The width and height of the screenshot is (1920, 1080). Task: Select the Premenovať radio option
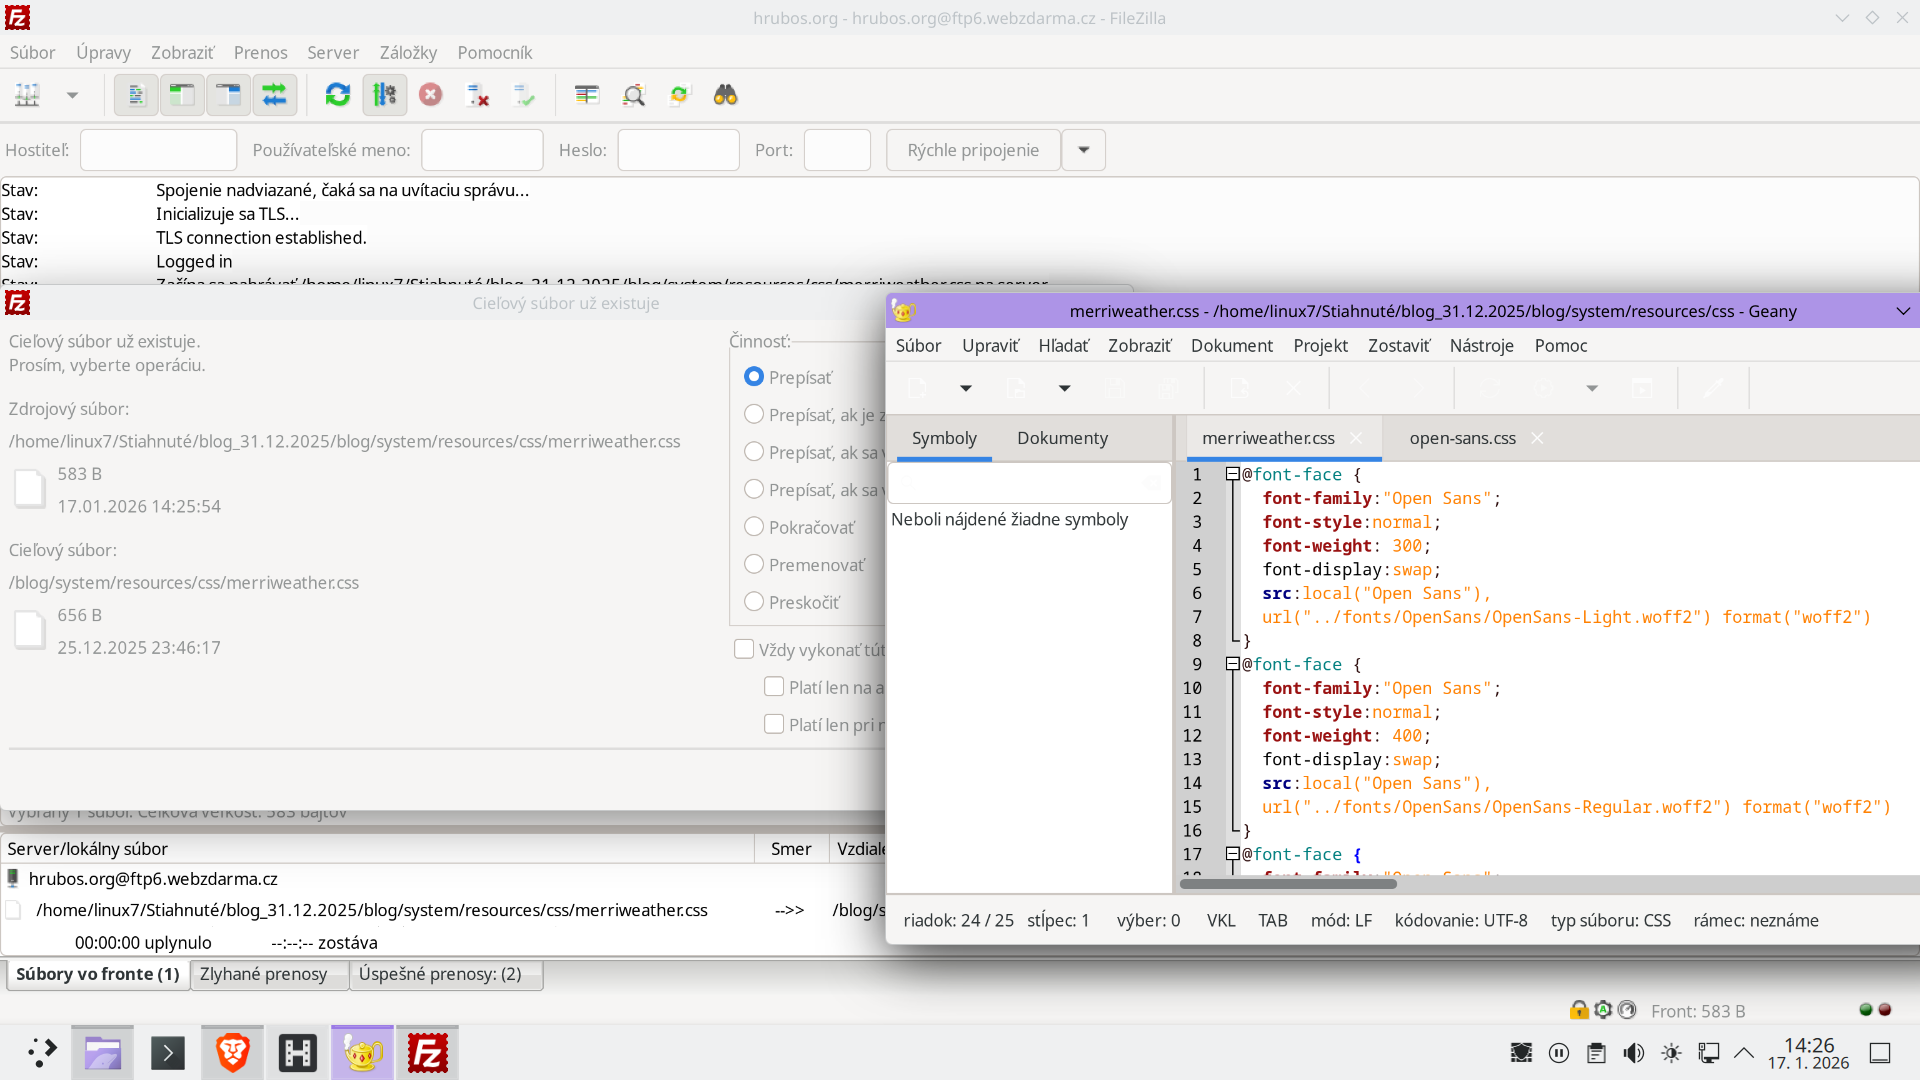(754, 565)
